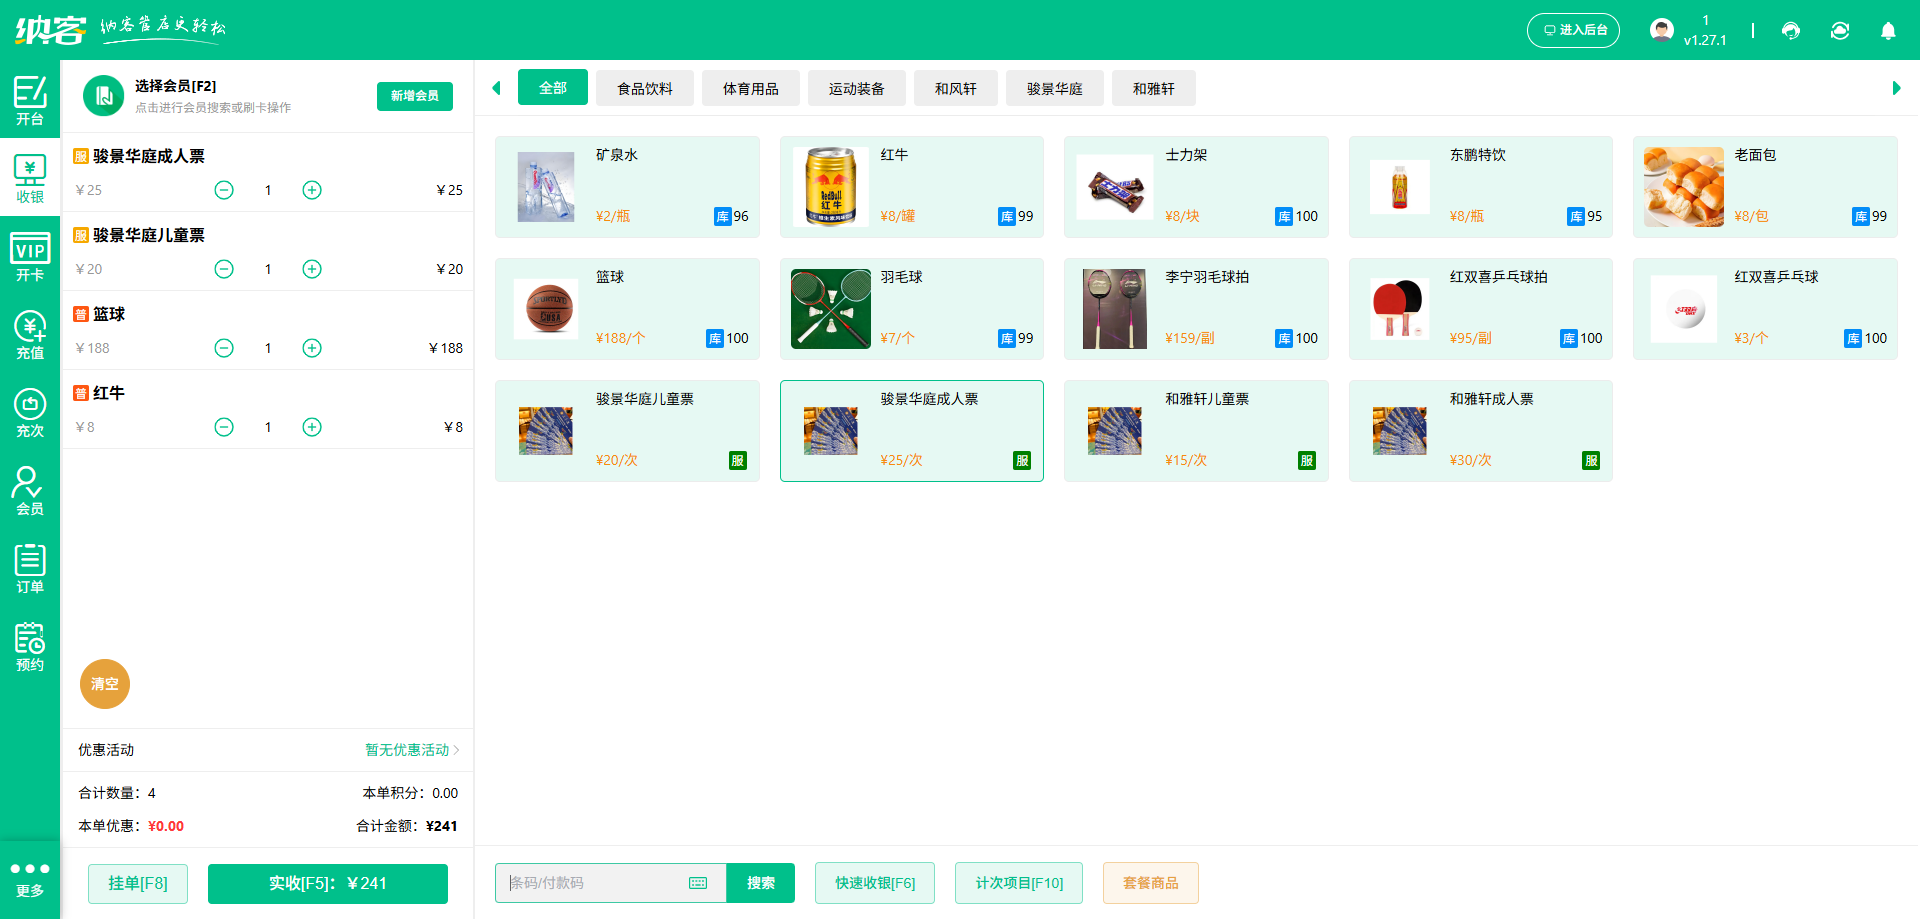Open the 订单 orders sidebar icon
Viewport: 1920px width, 919px height.
click(30, 568)
